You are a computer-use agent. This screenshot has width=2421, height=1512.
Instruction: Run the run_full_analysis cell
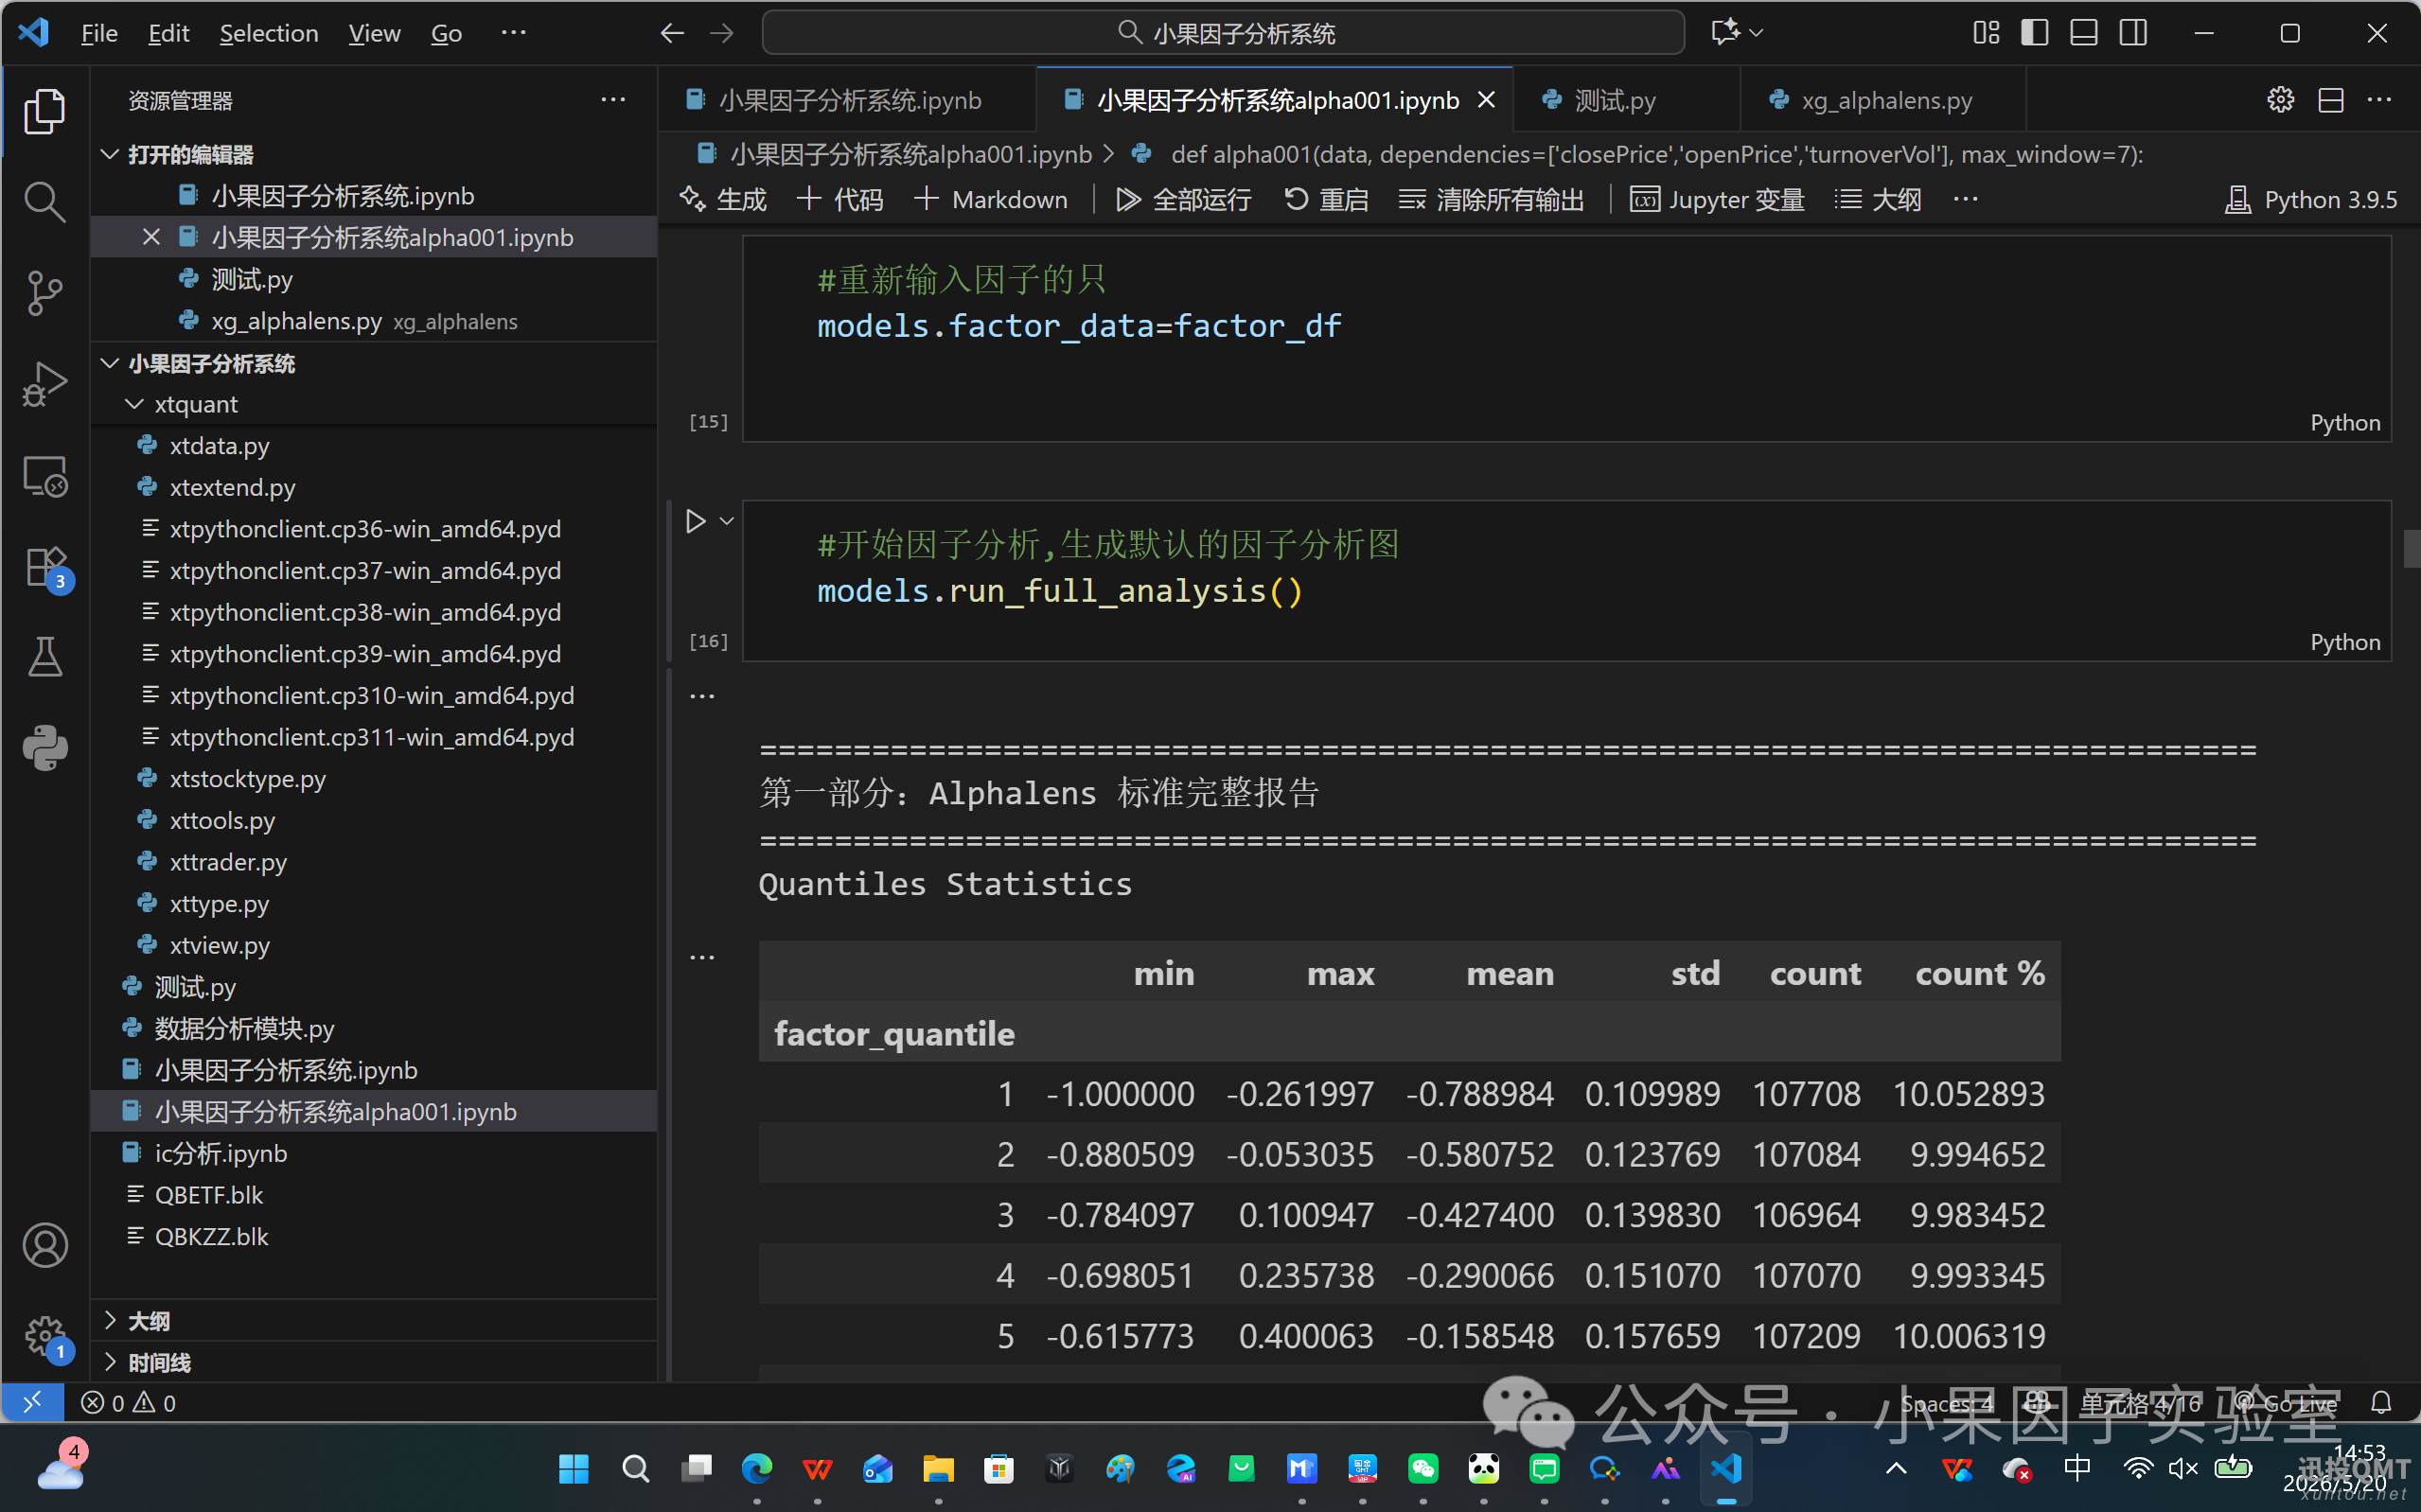[695, 521]
